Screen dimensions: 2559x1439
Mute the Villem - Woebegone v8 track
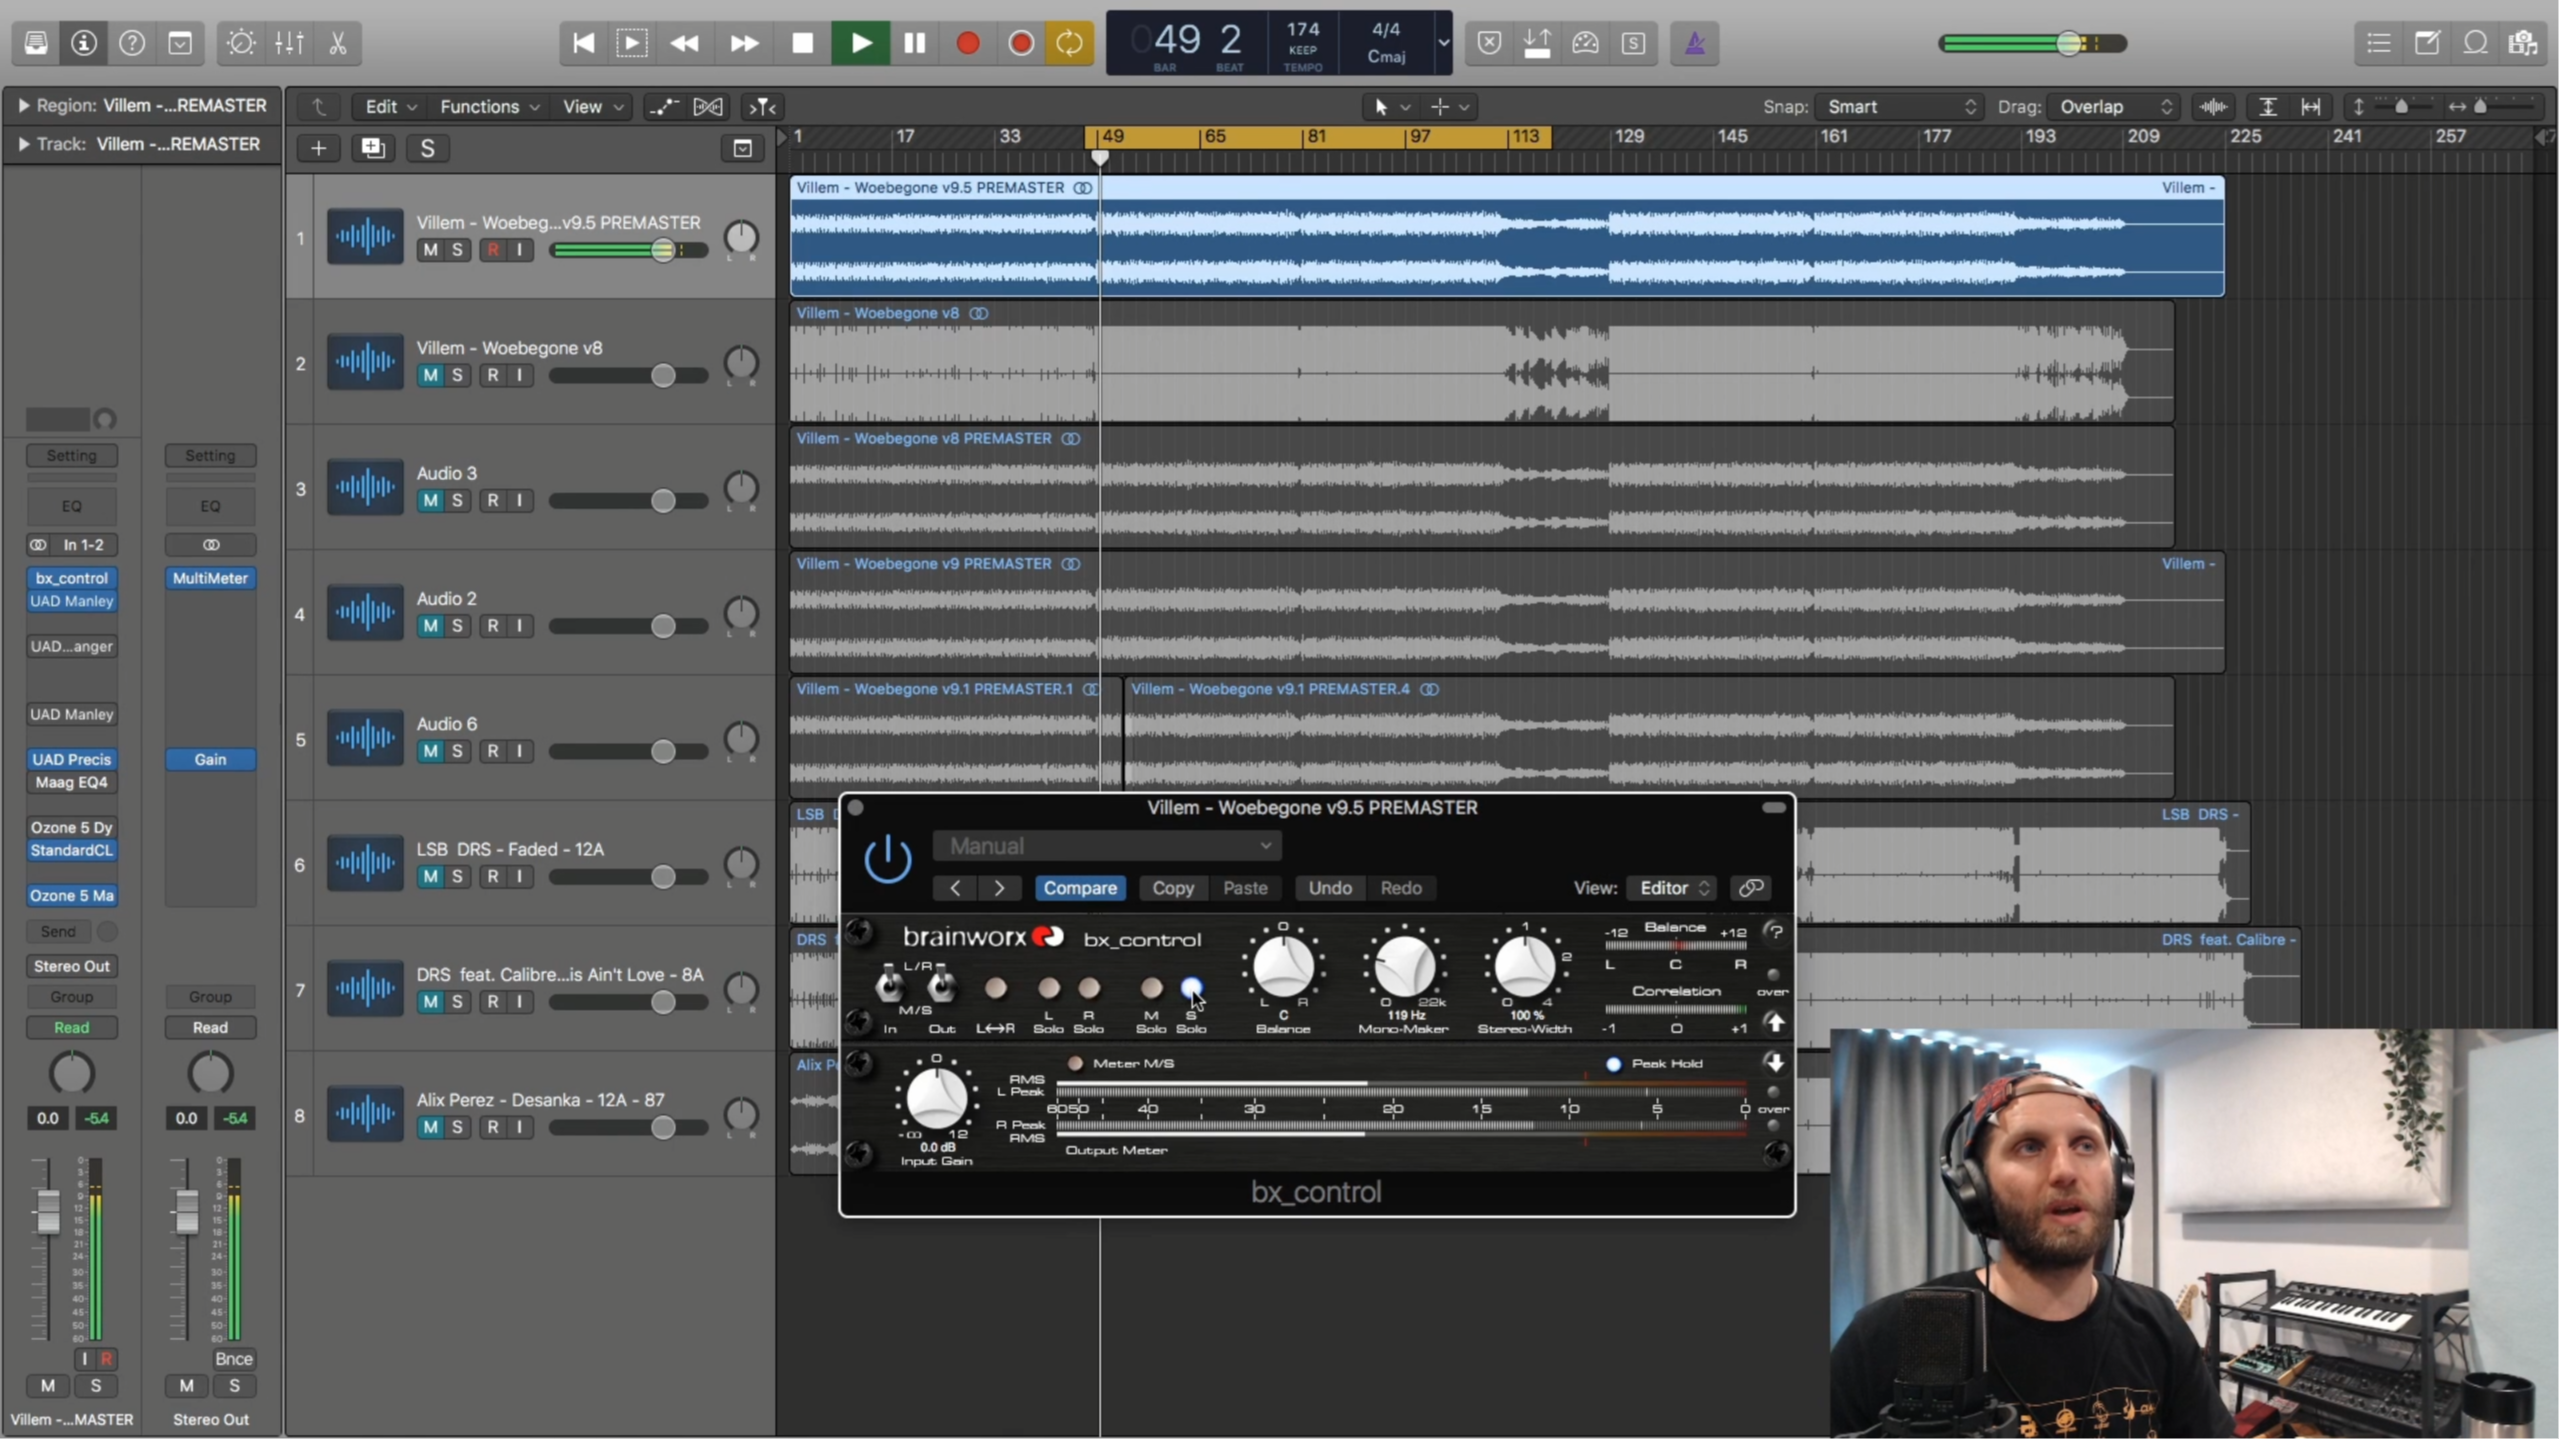click(430, 375)
